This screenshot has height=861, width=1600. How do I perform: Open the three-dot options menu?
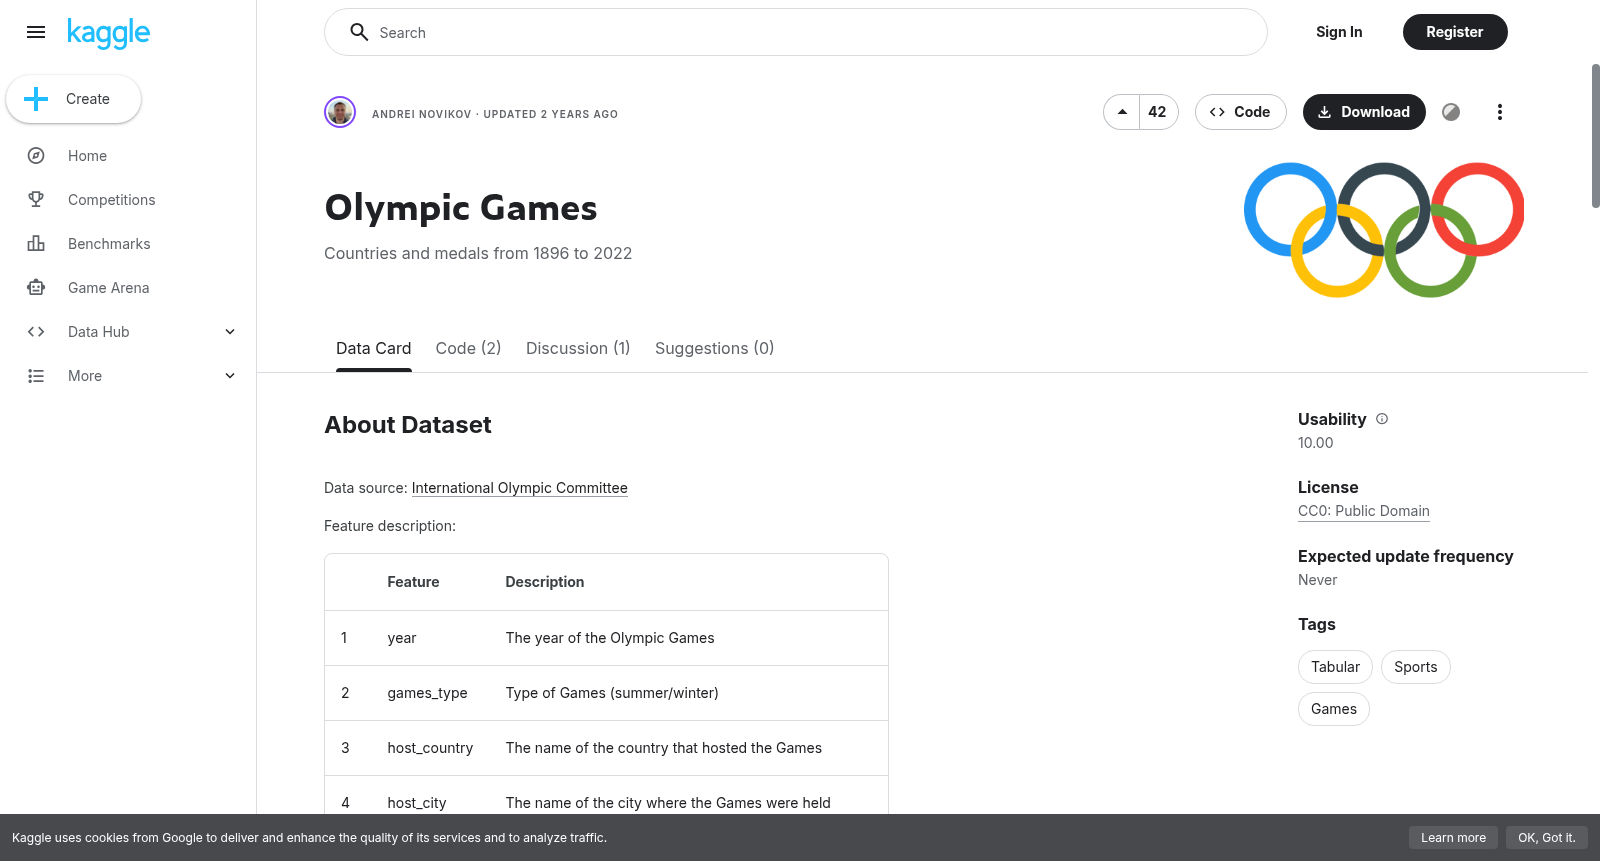click(x=1499, y=112)
